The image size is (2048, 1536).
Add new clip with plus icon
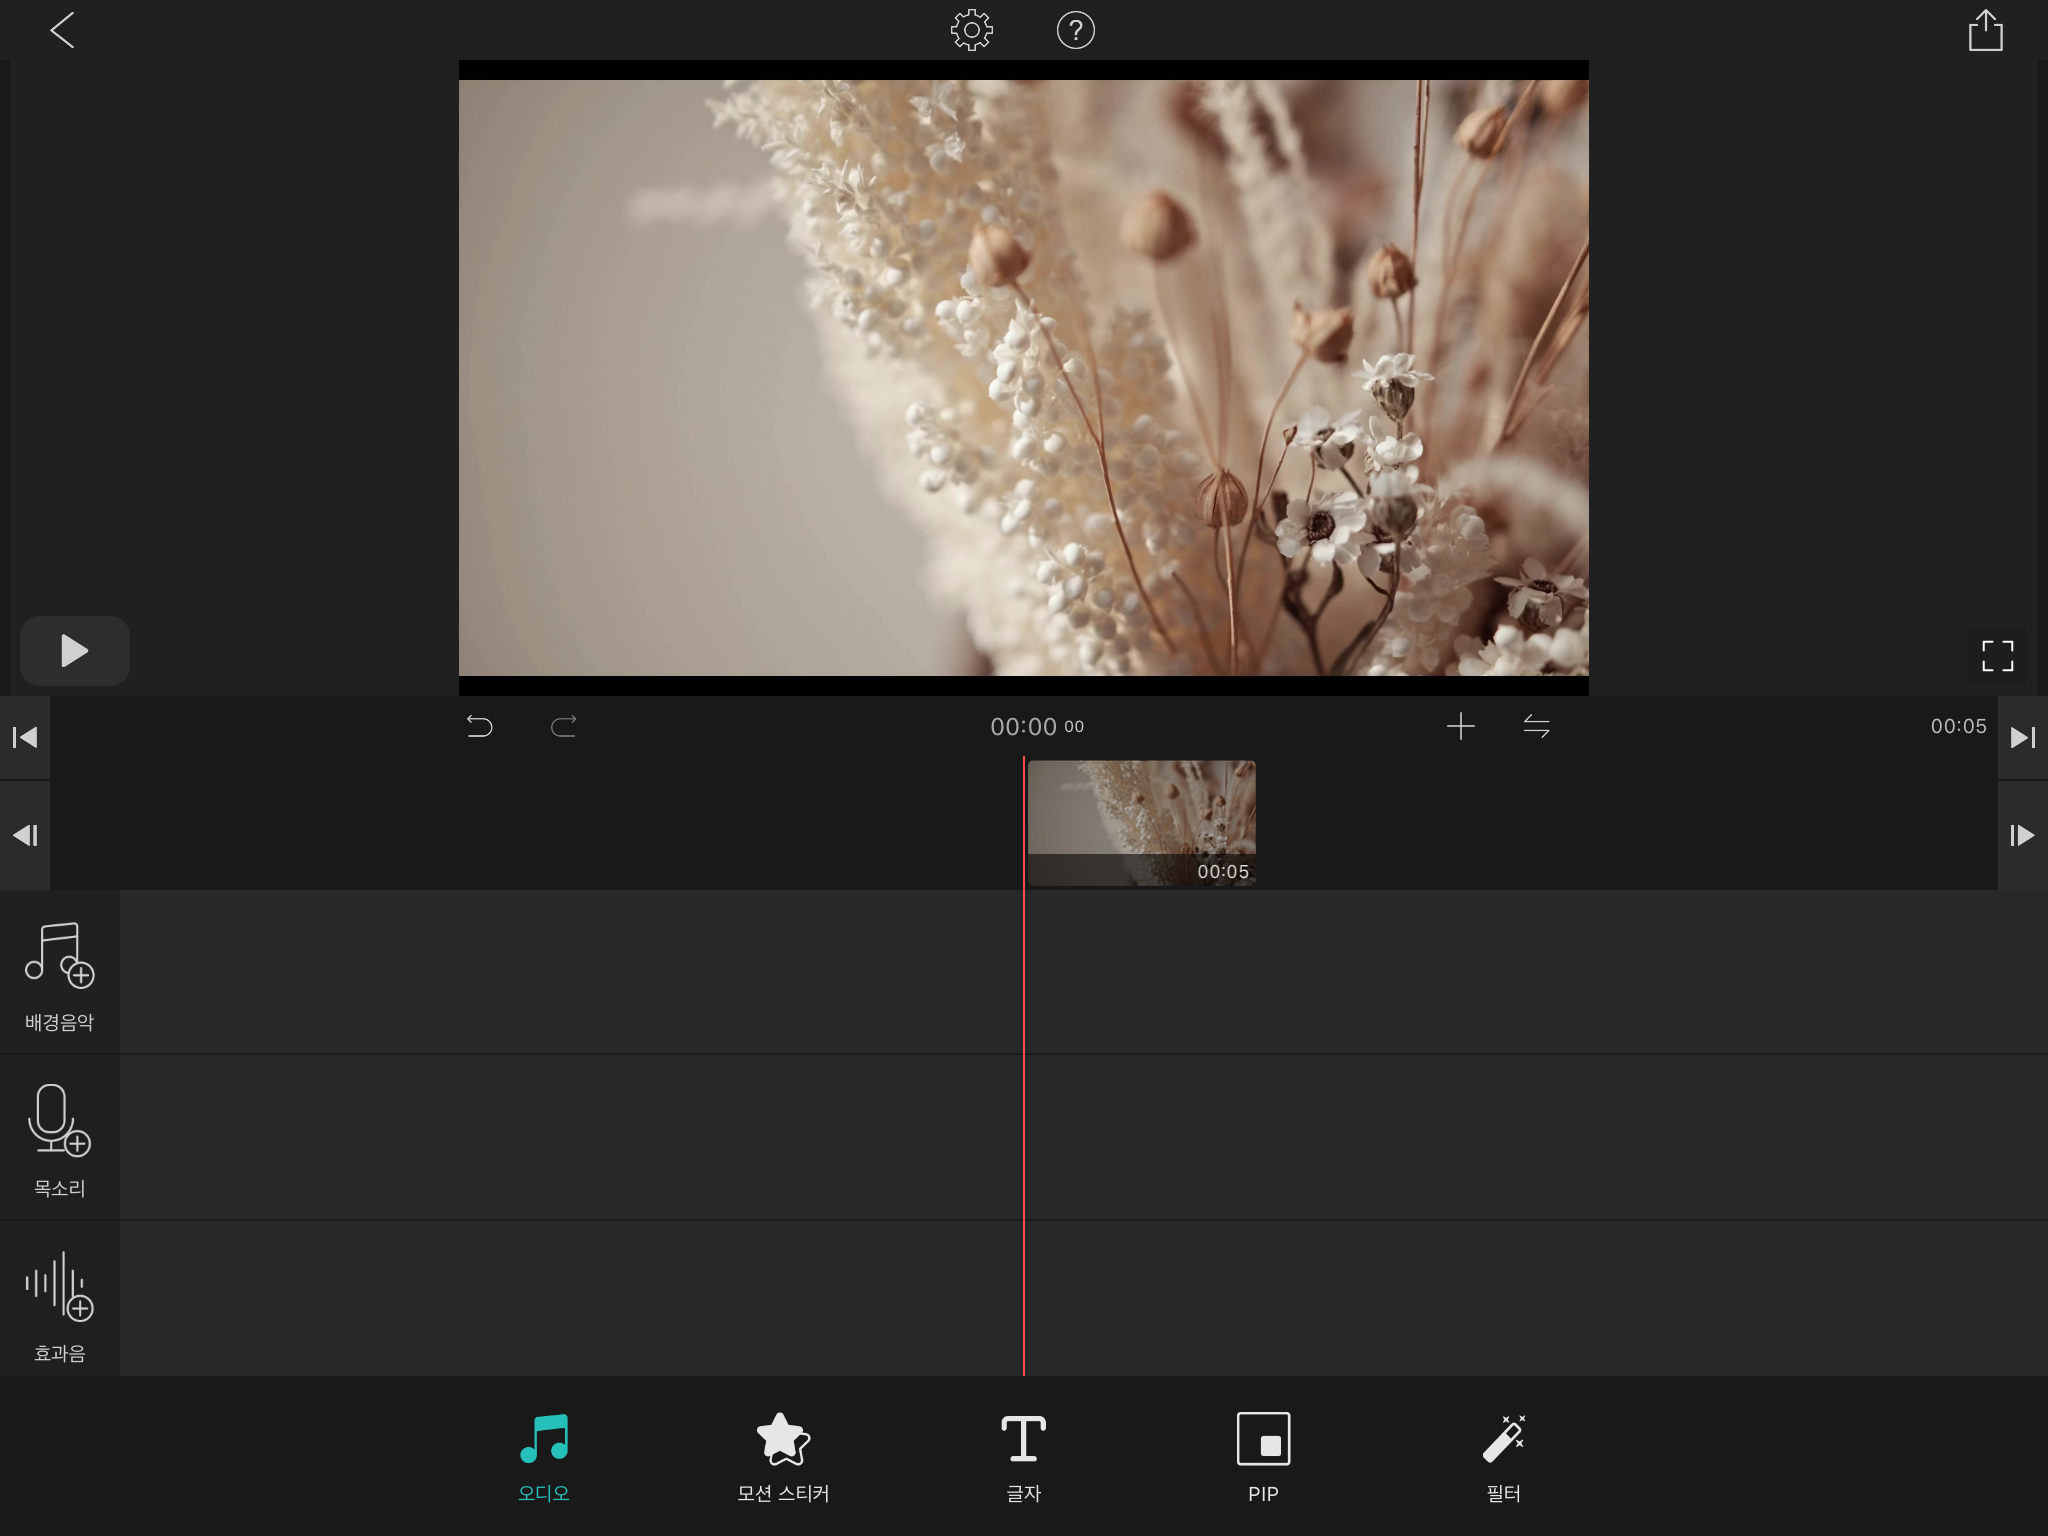click(x=1460, y=726)
